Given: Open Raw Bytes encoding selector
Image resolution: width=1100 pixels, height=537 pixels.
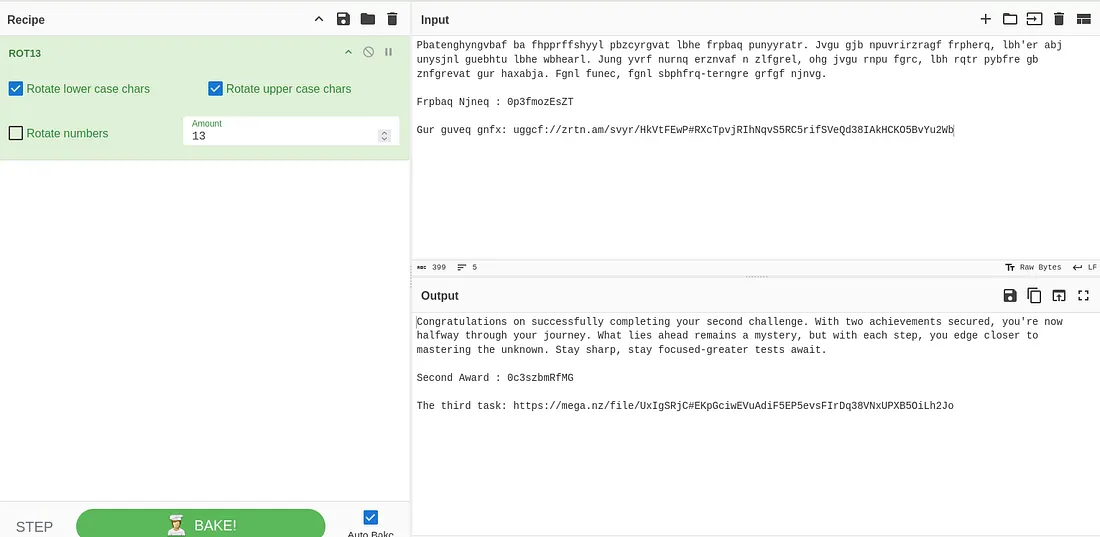Looking at the screenshot, I should pos(1033,267).
